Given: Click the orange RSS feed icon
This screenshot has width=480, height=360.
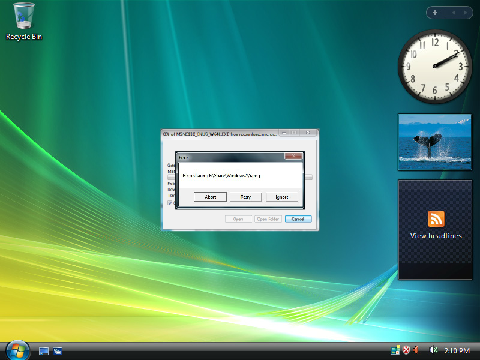Looking at the screenshot, I should (x=436, y=219).
